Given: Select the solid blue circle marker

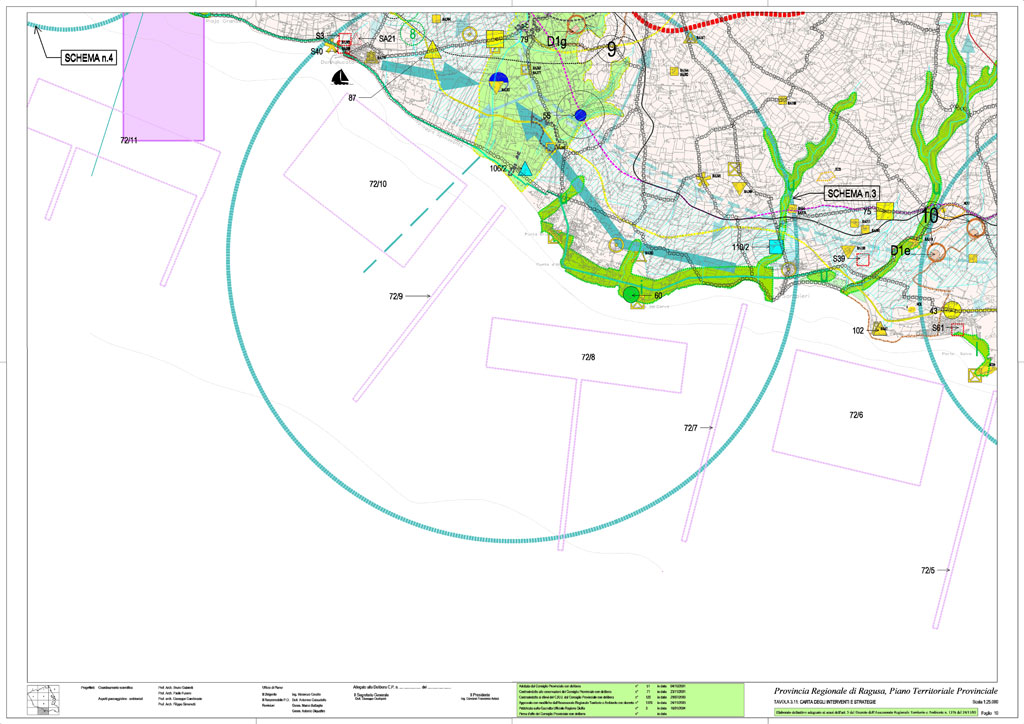Looking at the screenshot, I should click(580, 116).
